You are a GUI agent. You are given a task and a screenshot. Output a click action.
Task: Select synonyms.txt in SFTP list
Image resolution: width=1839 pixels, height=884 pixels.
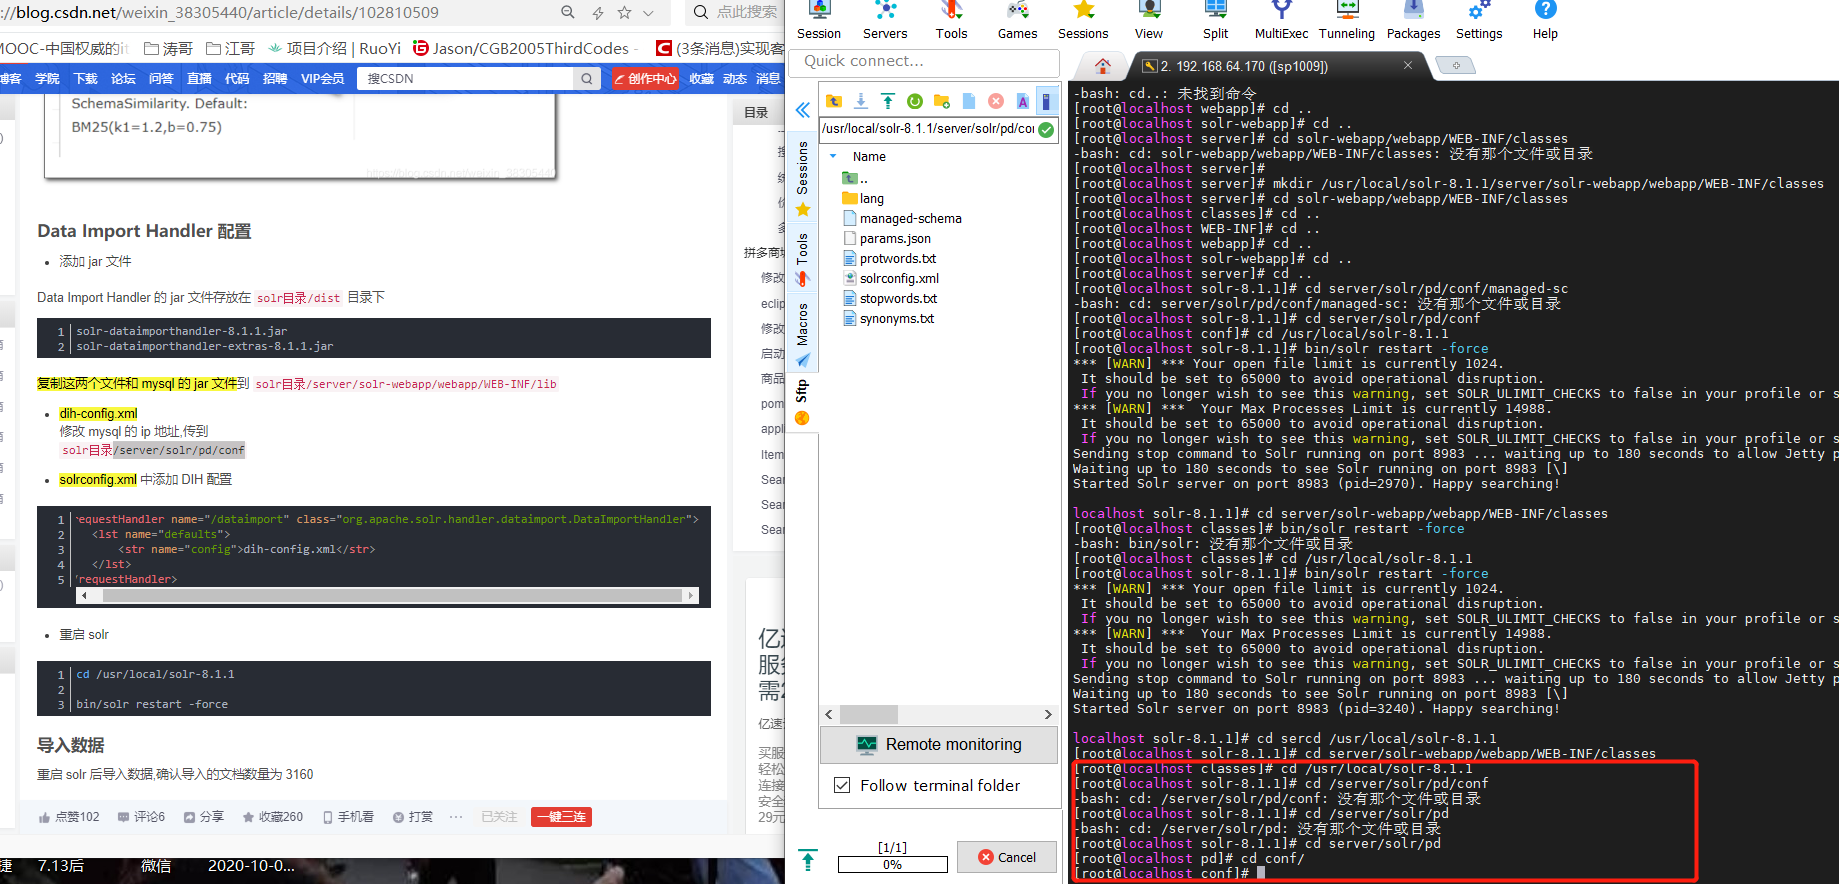pos(889,318)
